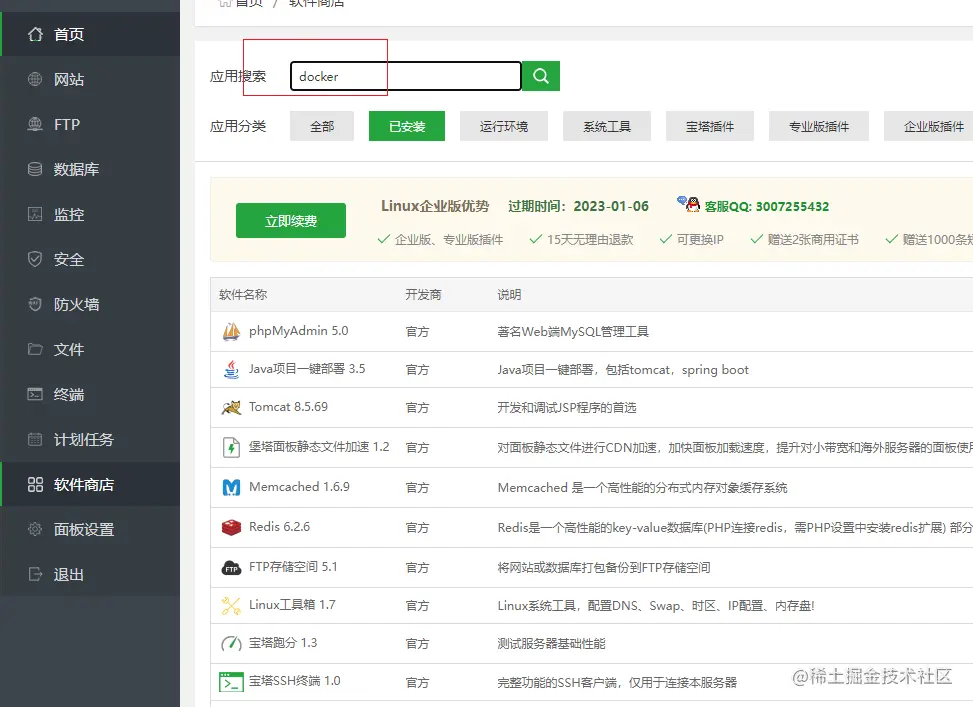Select the 宝塔SSH终端 terminal icon
Screen dimensions: 973x707
click(x=231, y=679)
